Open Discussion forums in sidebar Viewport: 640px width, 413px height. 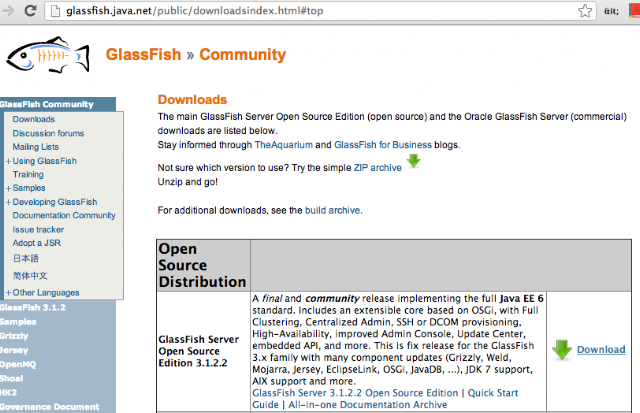[x=48, y=133]
